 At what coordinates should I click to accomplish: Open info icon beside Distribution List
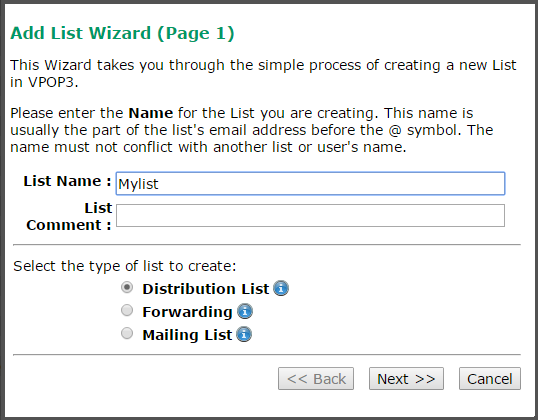tap(281, 288)
